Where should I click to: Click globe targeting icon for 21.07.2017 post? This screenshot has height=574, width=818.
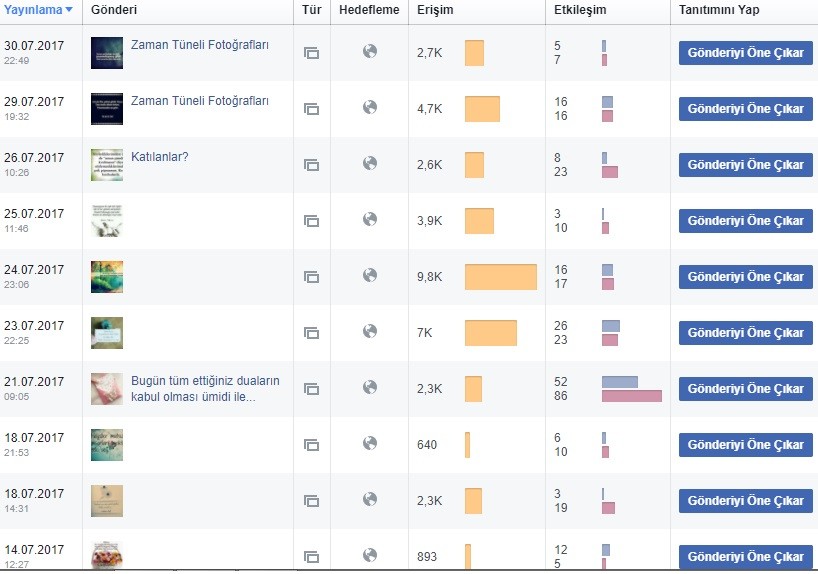(370, 387)
